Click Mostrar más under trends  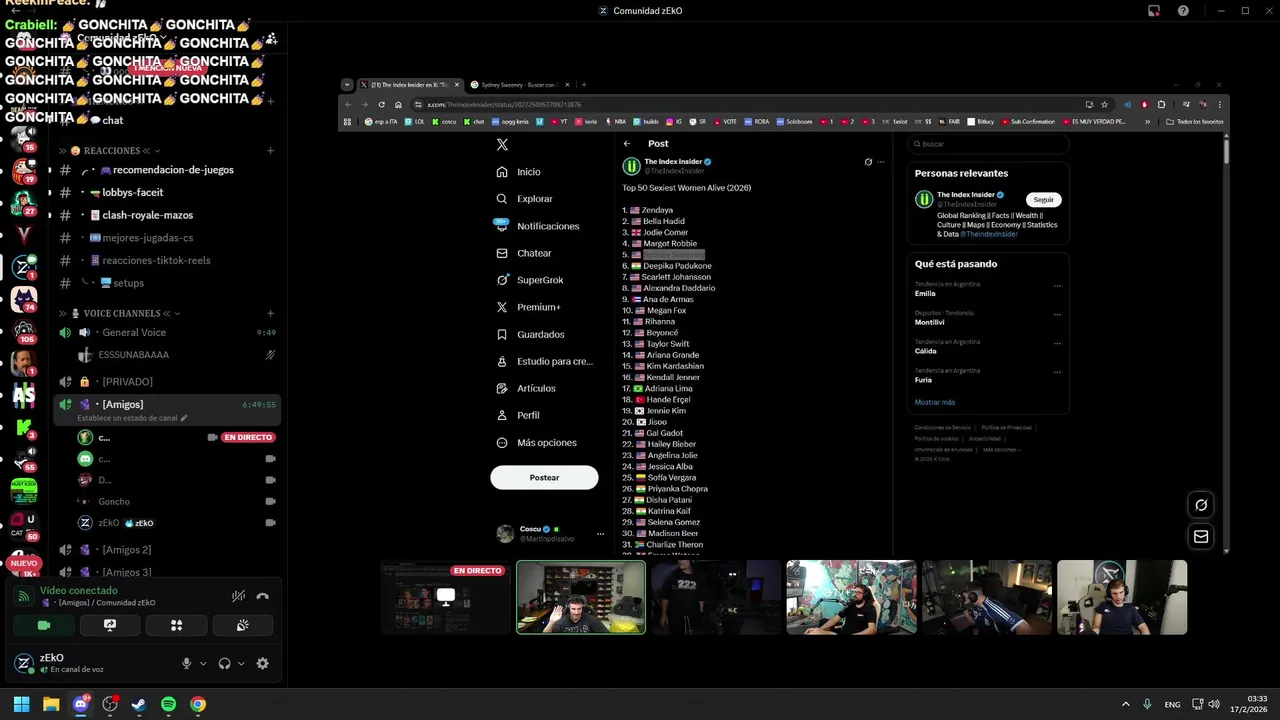934,402
